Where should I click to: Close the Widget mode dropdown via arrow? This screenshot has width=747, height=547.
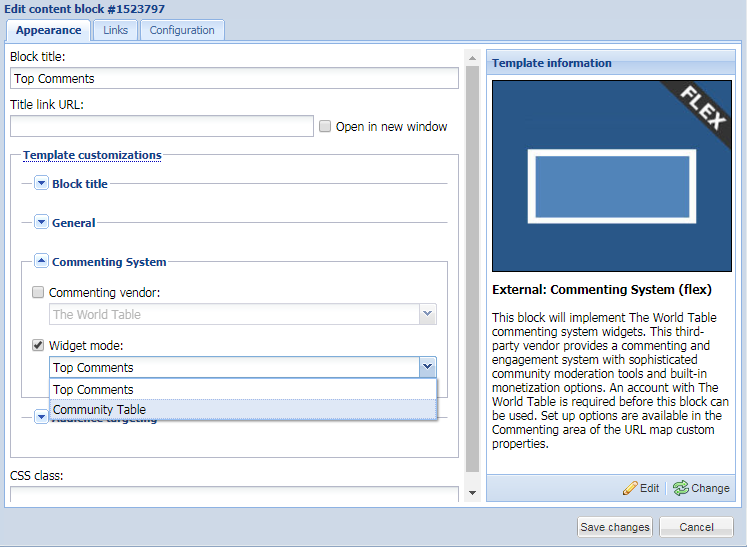pyautogui.click(x=428, y=367)
